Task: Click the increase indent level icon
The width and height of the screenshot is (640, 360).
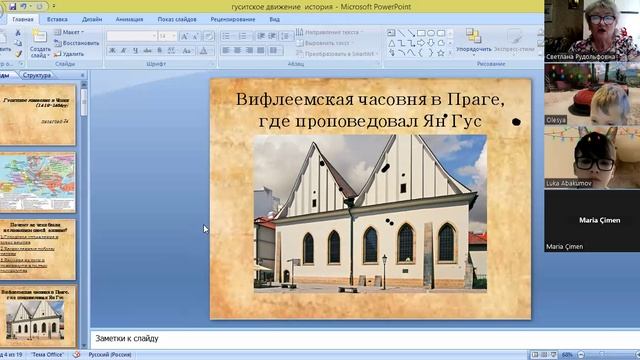Action: point(273,36)
